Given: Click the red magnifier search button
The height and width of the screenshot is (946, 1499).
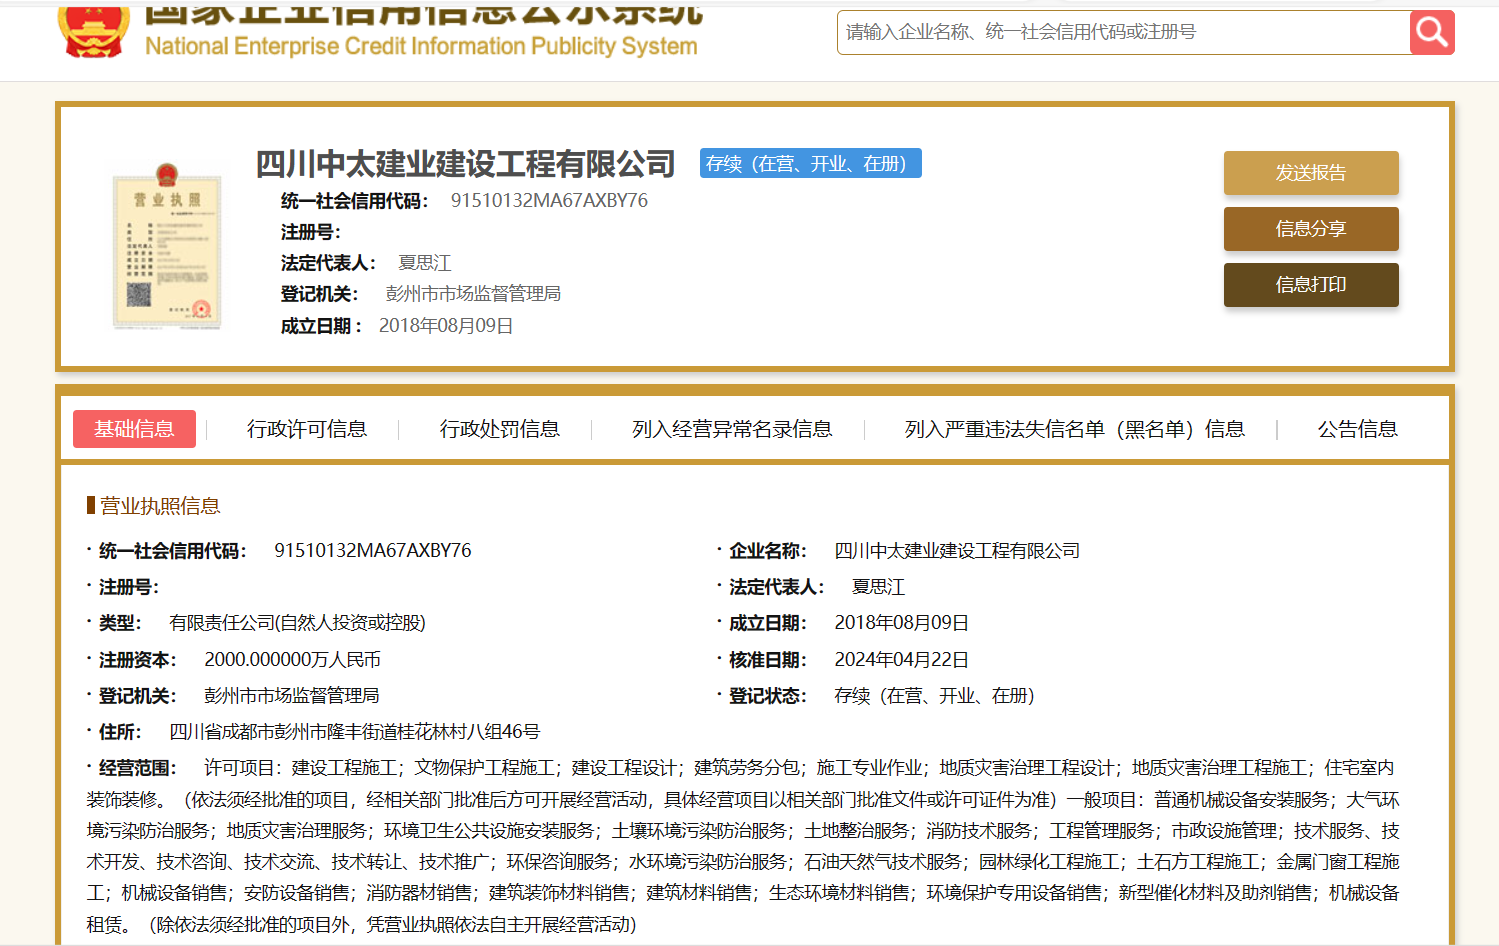Looking at the screenshot, I should [1432, 33].
